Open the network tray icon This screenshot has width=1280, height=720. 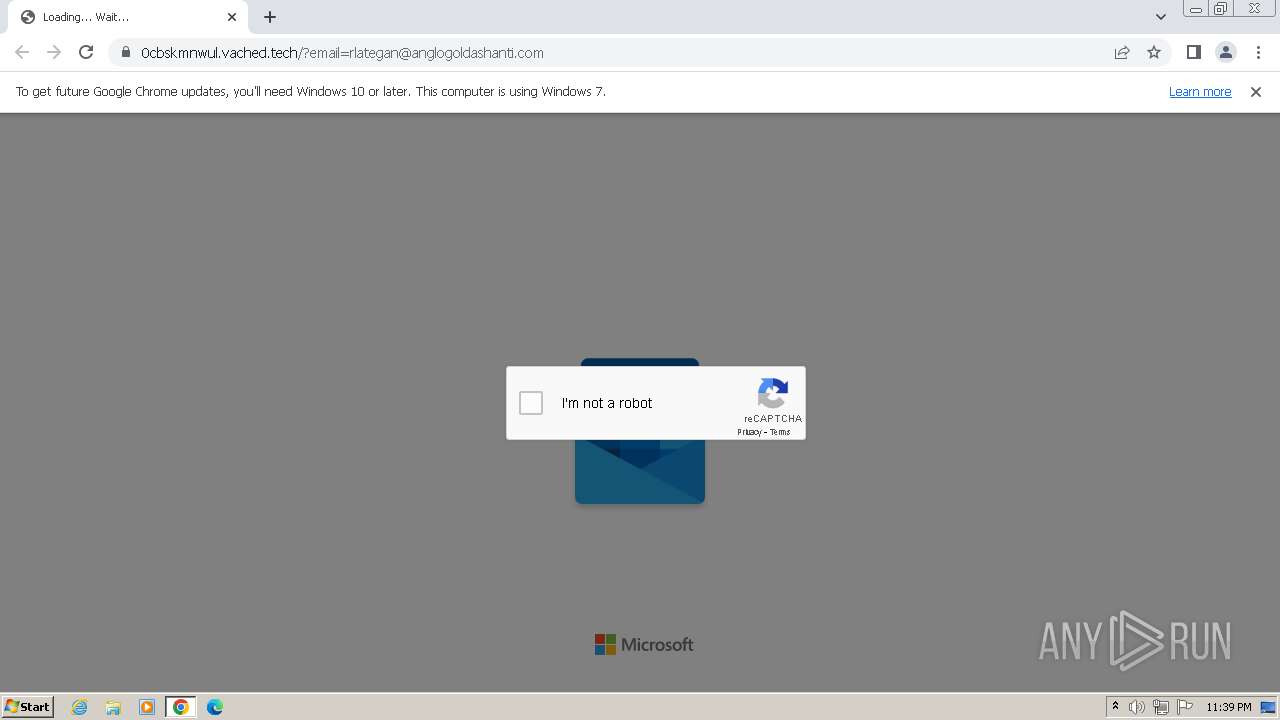click(1161, 707)
